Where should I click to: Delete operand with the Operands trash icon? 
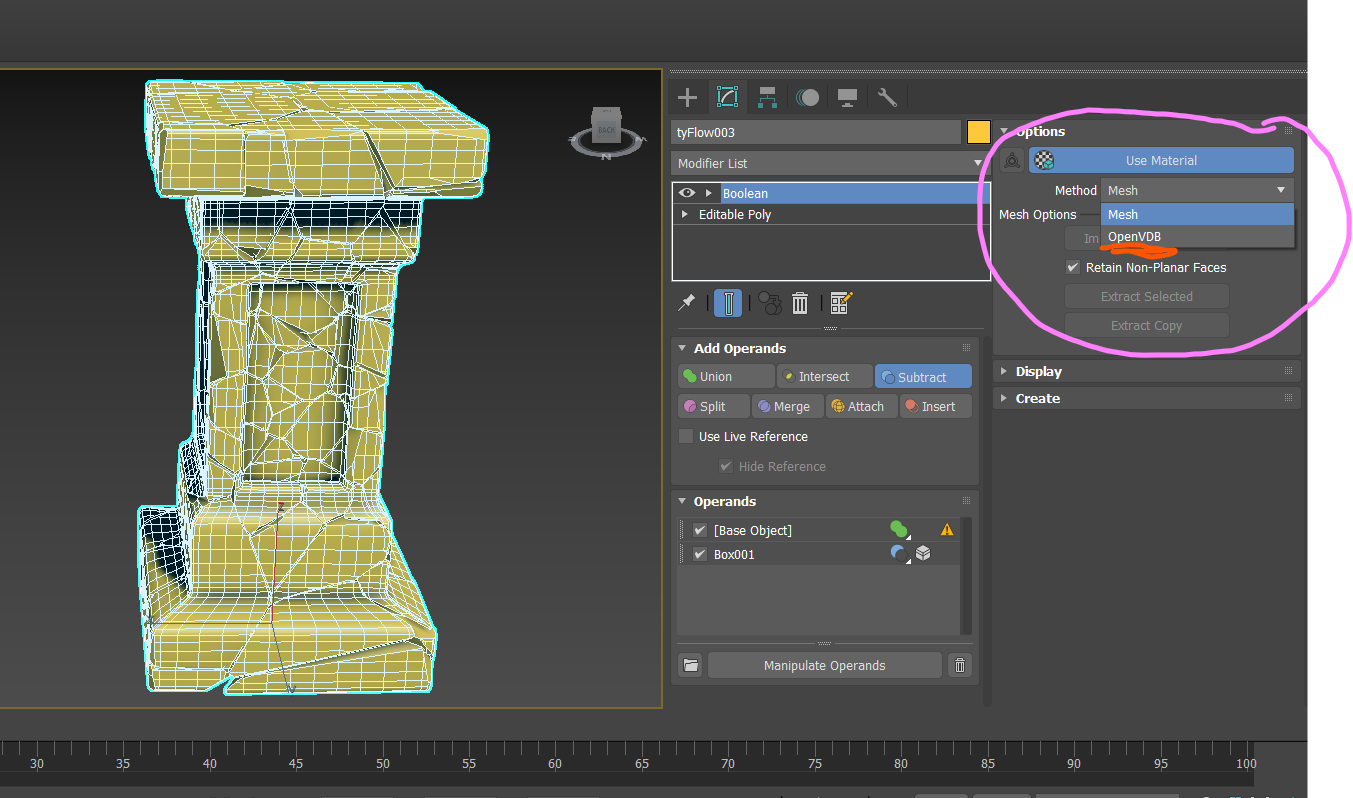coord(960,665)
